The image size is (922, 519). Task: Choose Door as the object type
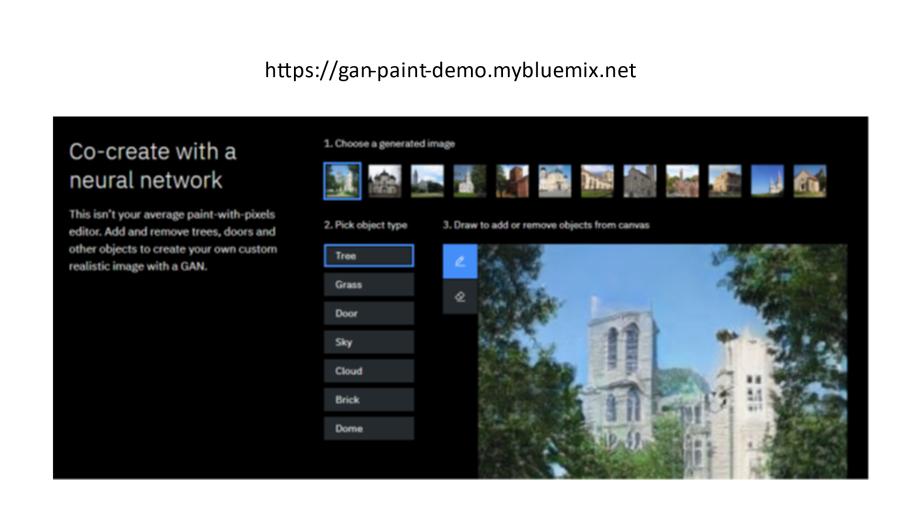tap(368, 314)
